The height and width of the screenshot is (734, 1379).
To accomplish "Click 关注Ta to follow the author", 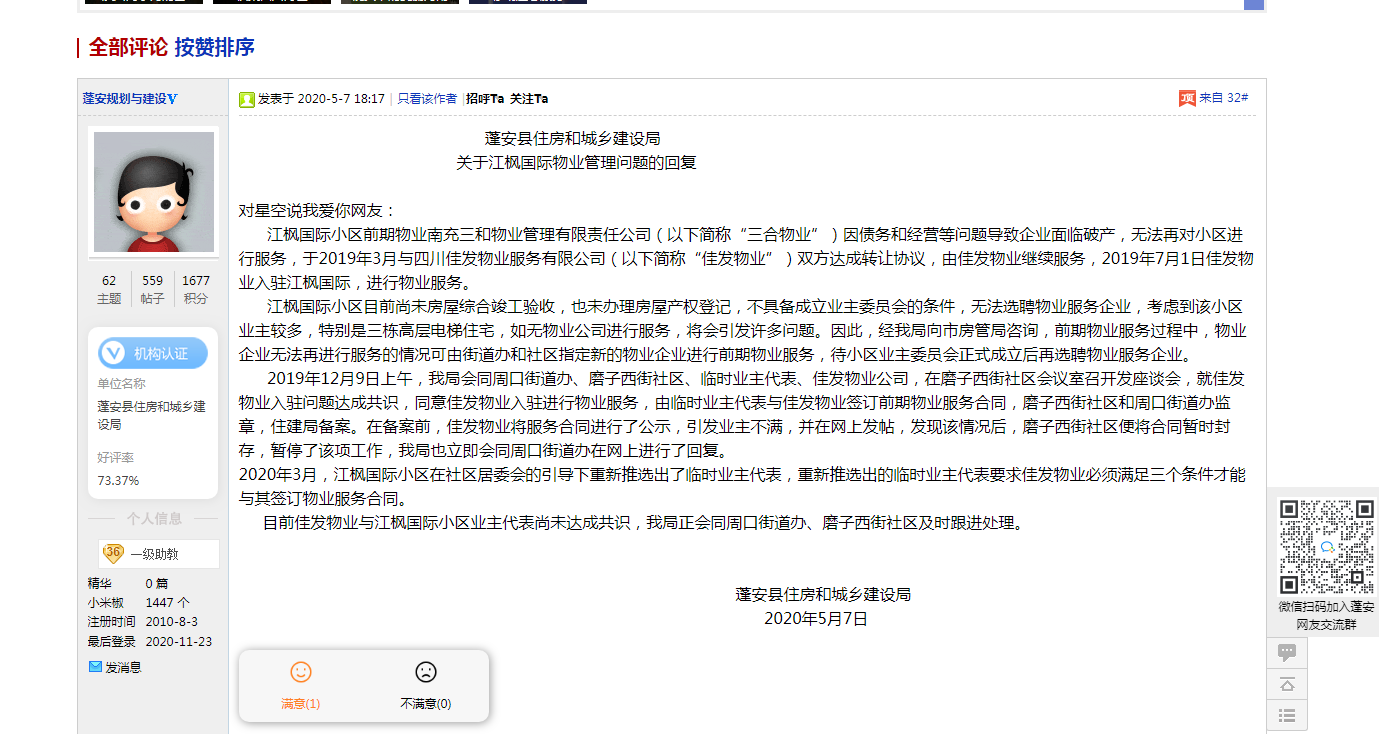I will click(x=529, y=99).
